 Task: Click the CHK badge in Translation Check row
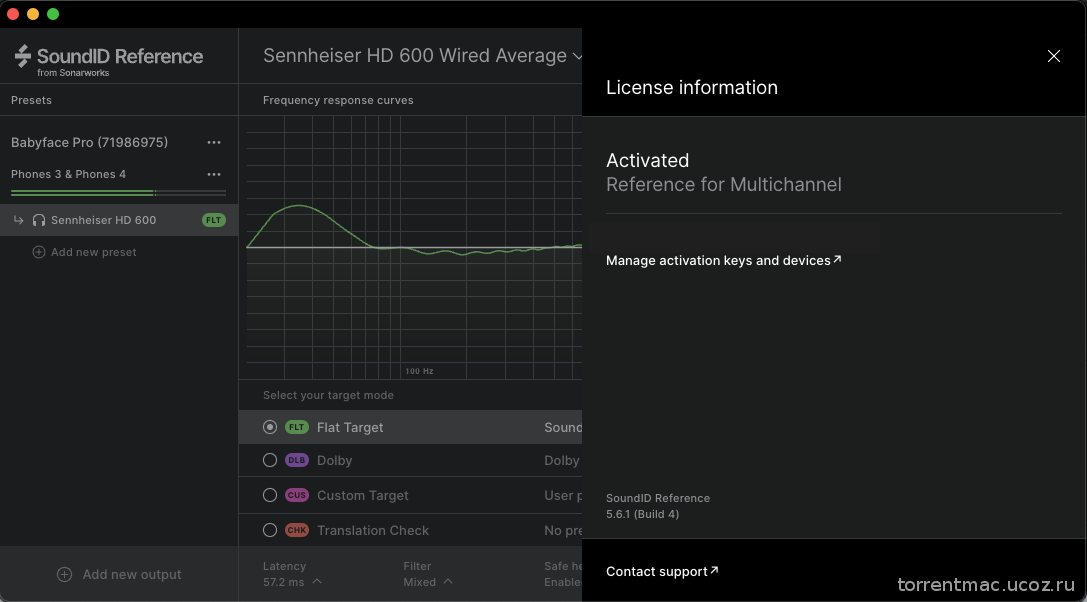296,530
